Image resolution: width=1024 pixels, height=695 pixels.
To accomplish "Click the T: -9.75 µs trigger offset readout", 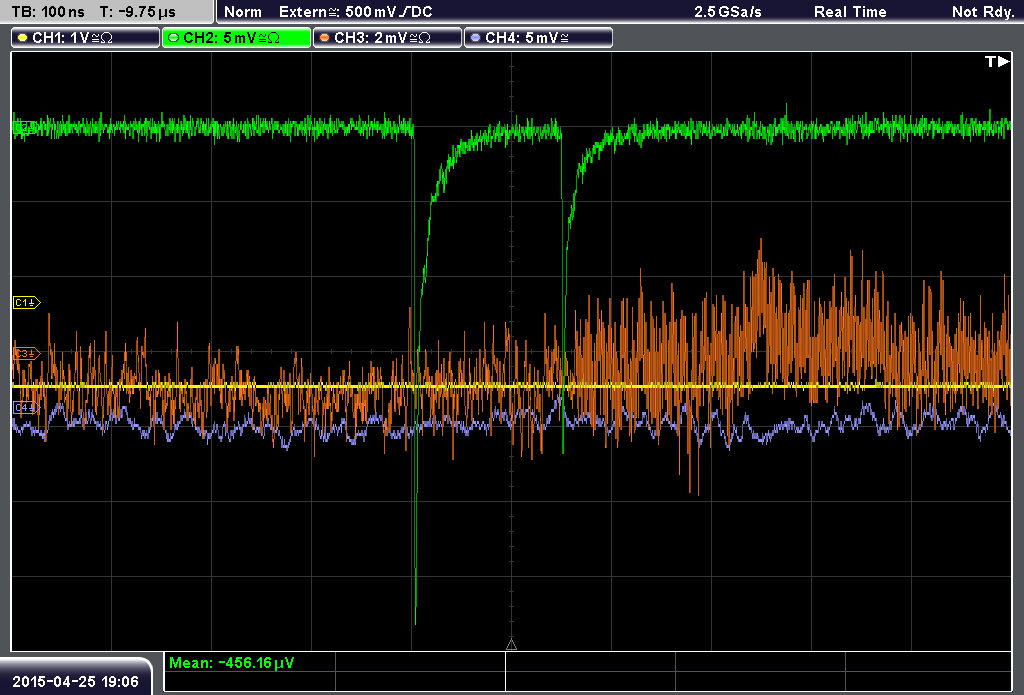I will click(138, 12).
